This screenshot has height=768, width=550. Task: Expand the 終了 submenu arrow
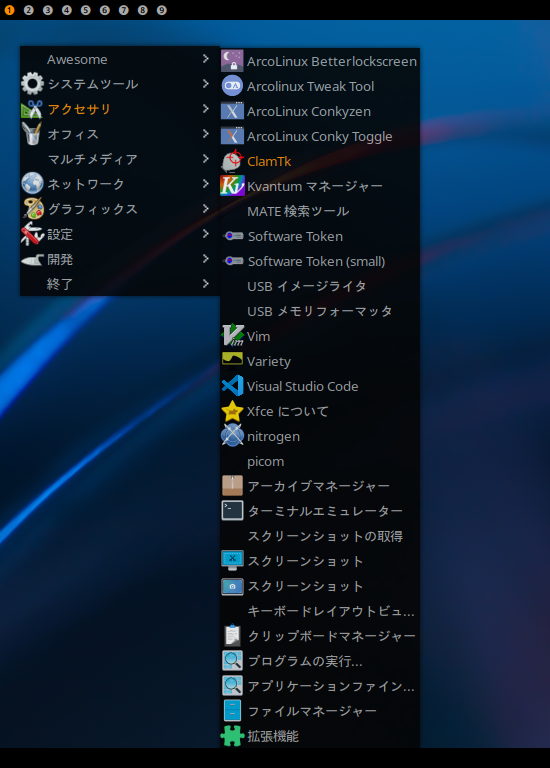pyautogui.click(x=206, y=284)
